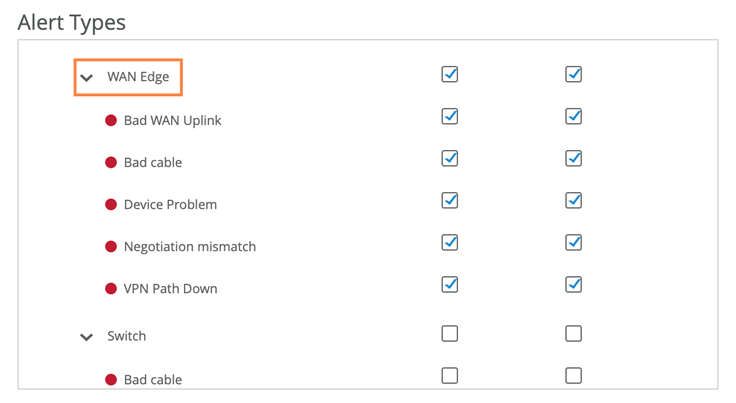Click the red dot beside Negotiation mismatch
The width and height of the screenshot is (736, 403).
pos(111,247)
